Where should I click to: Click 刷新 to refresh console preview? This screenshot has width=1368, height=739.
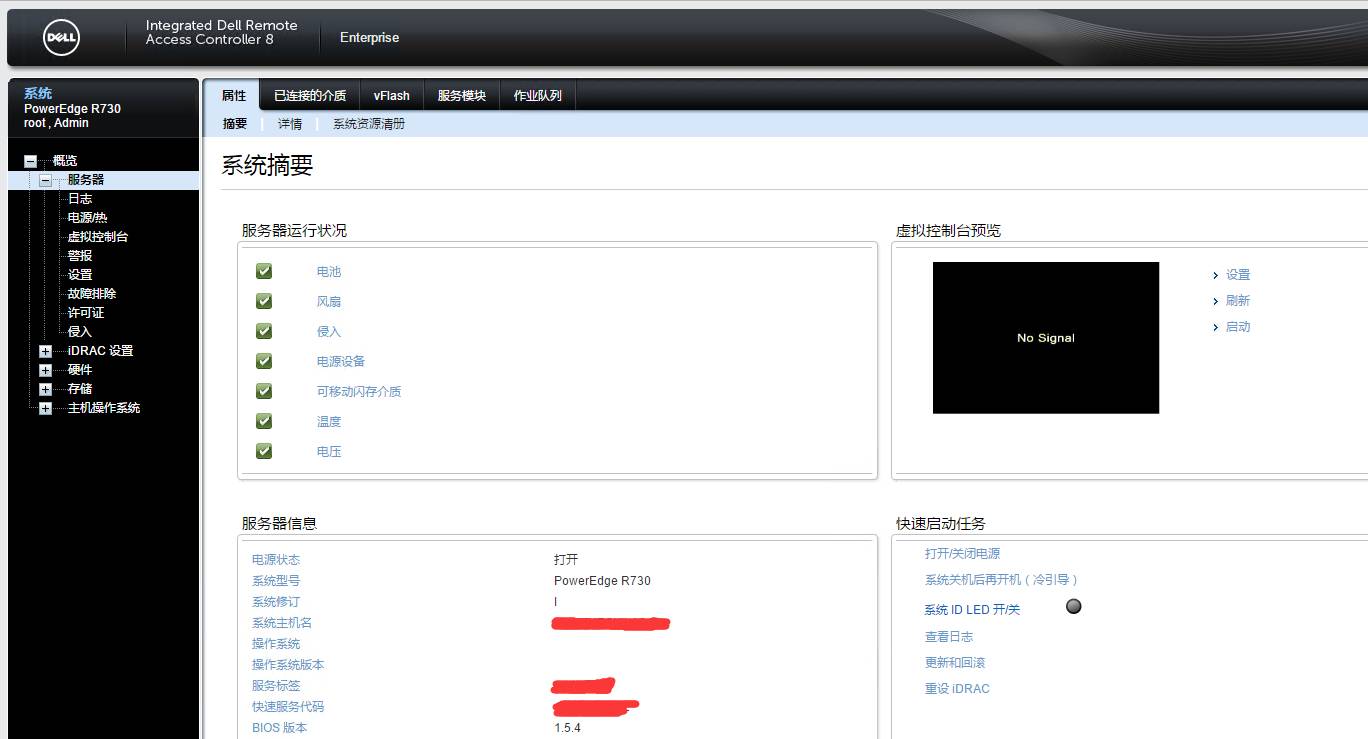click(x=1238, y=301)
